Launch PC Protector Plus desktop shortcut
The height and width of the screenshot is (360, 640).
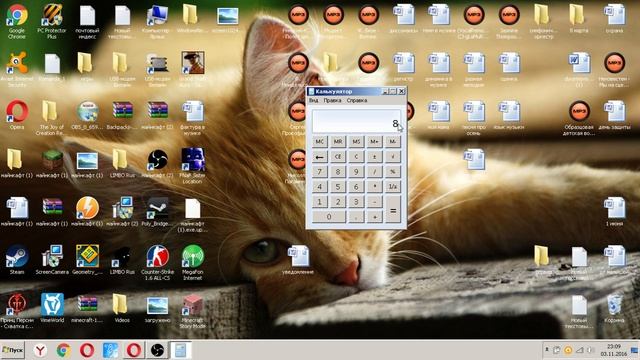[x=52, y=22]
